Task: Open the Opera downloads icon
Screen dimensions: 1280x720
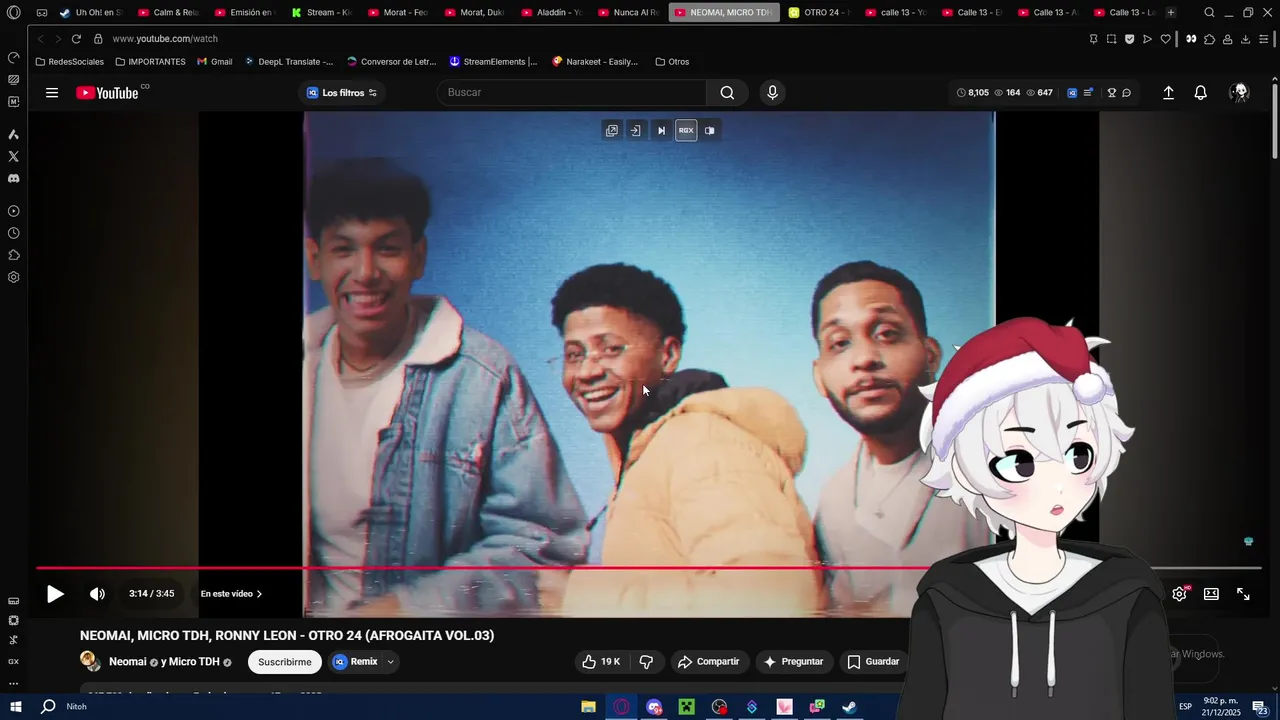Action: pyautogui.click(x=1245, y=39)
